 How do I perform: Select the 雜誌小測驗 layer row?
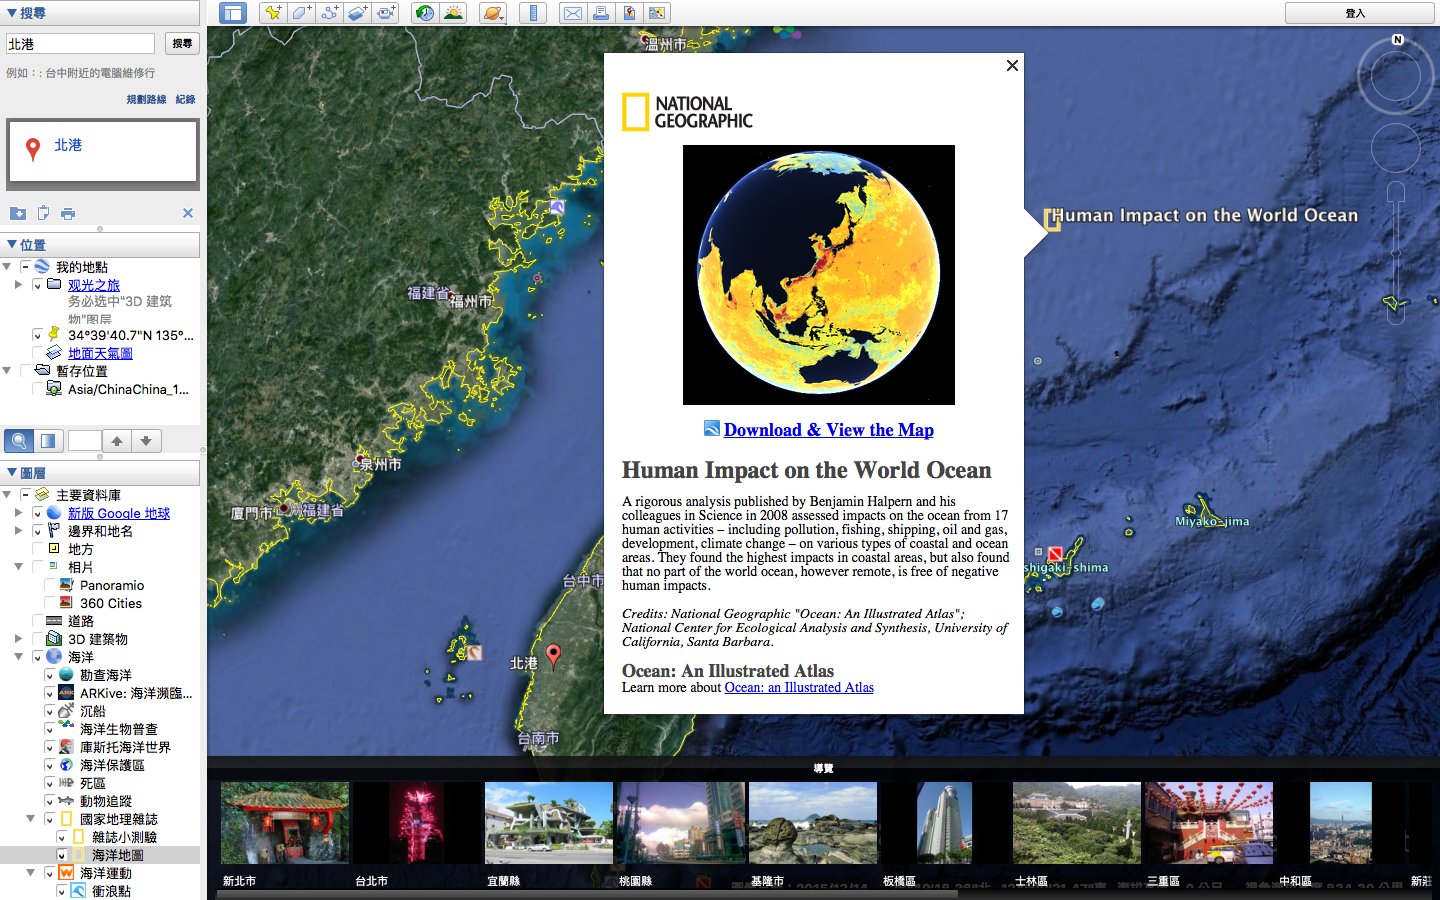click(100, 837)
